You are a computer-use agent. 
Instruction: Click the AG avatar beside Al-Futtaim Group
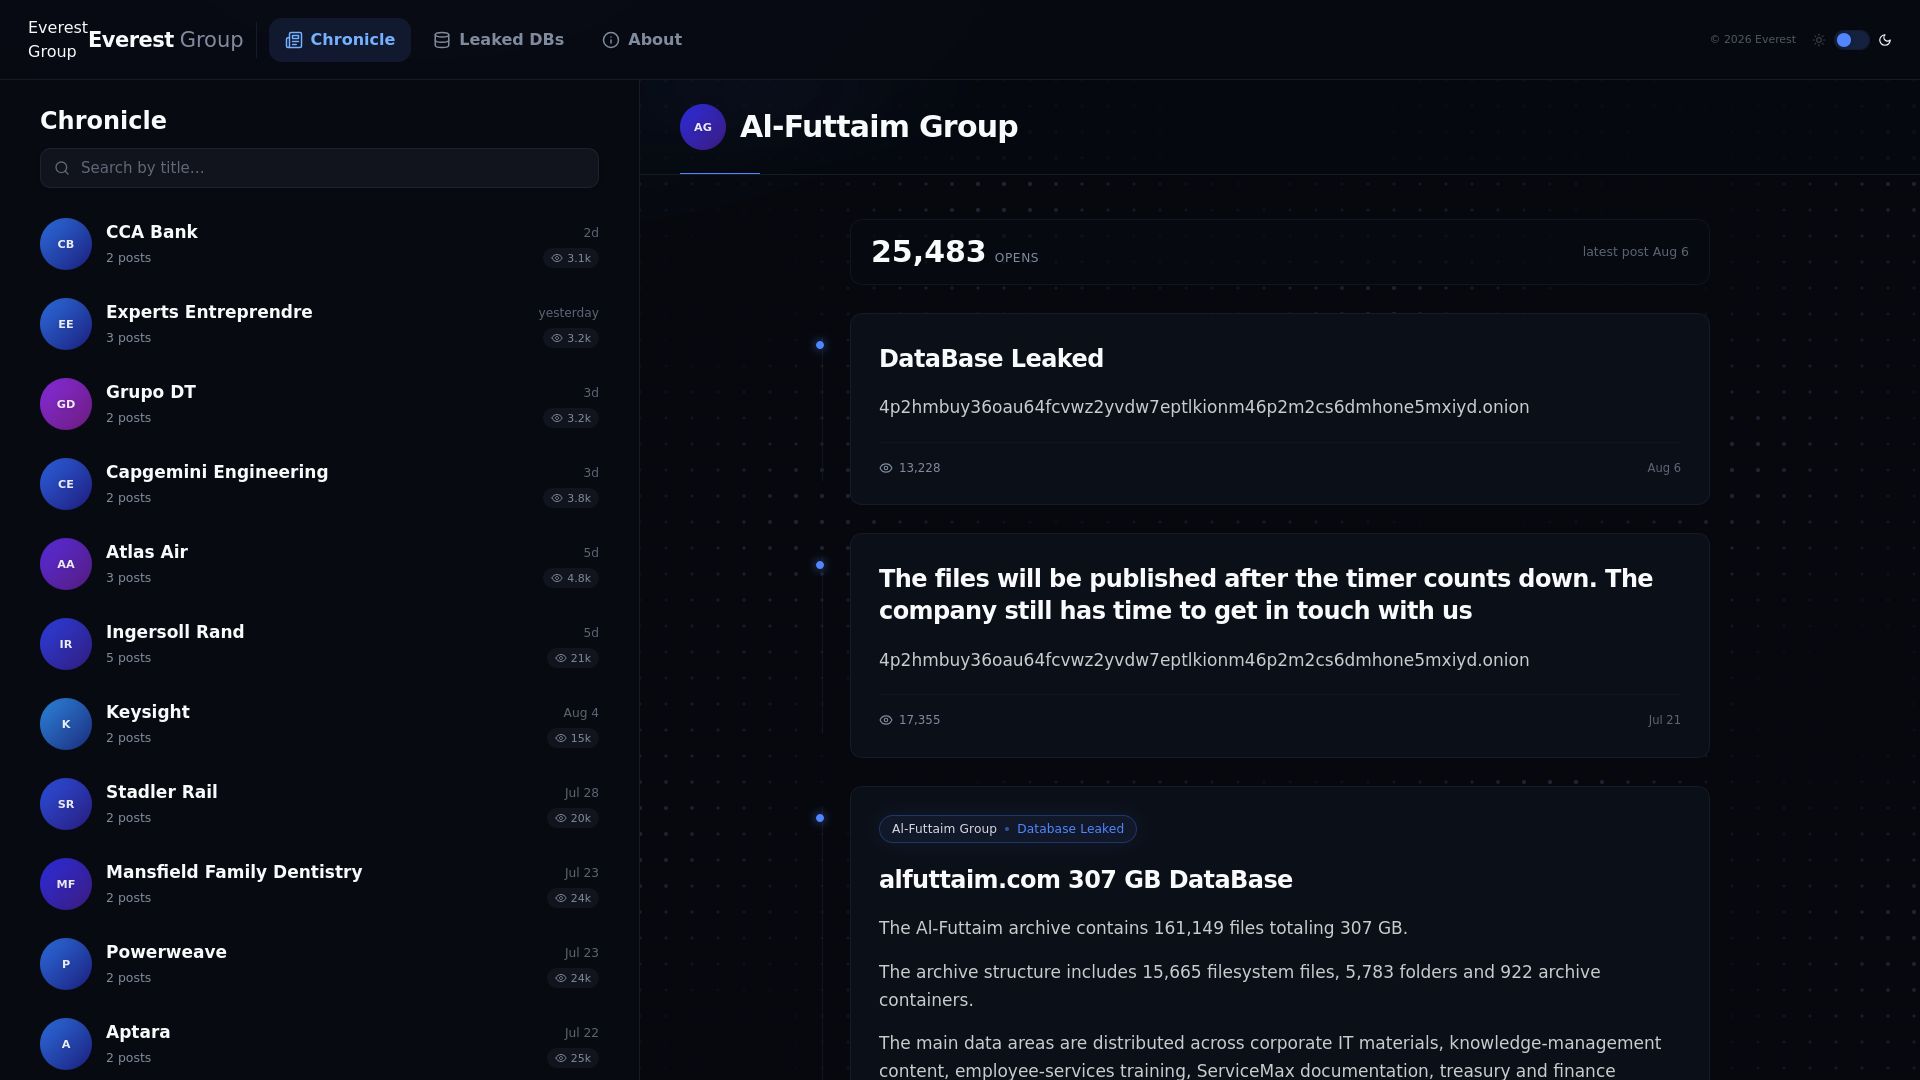pos(703,127)
